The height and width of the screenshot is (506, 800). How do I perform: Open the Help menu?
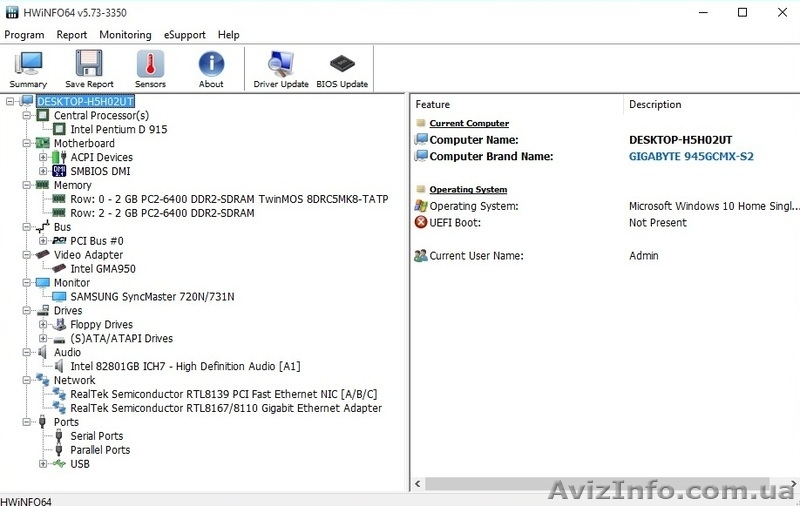229,35
